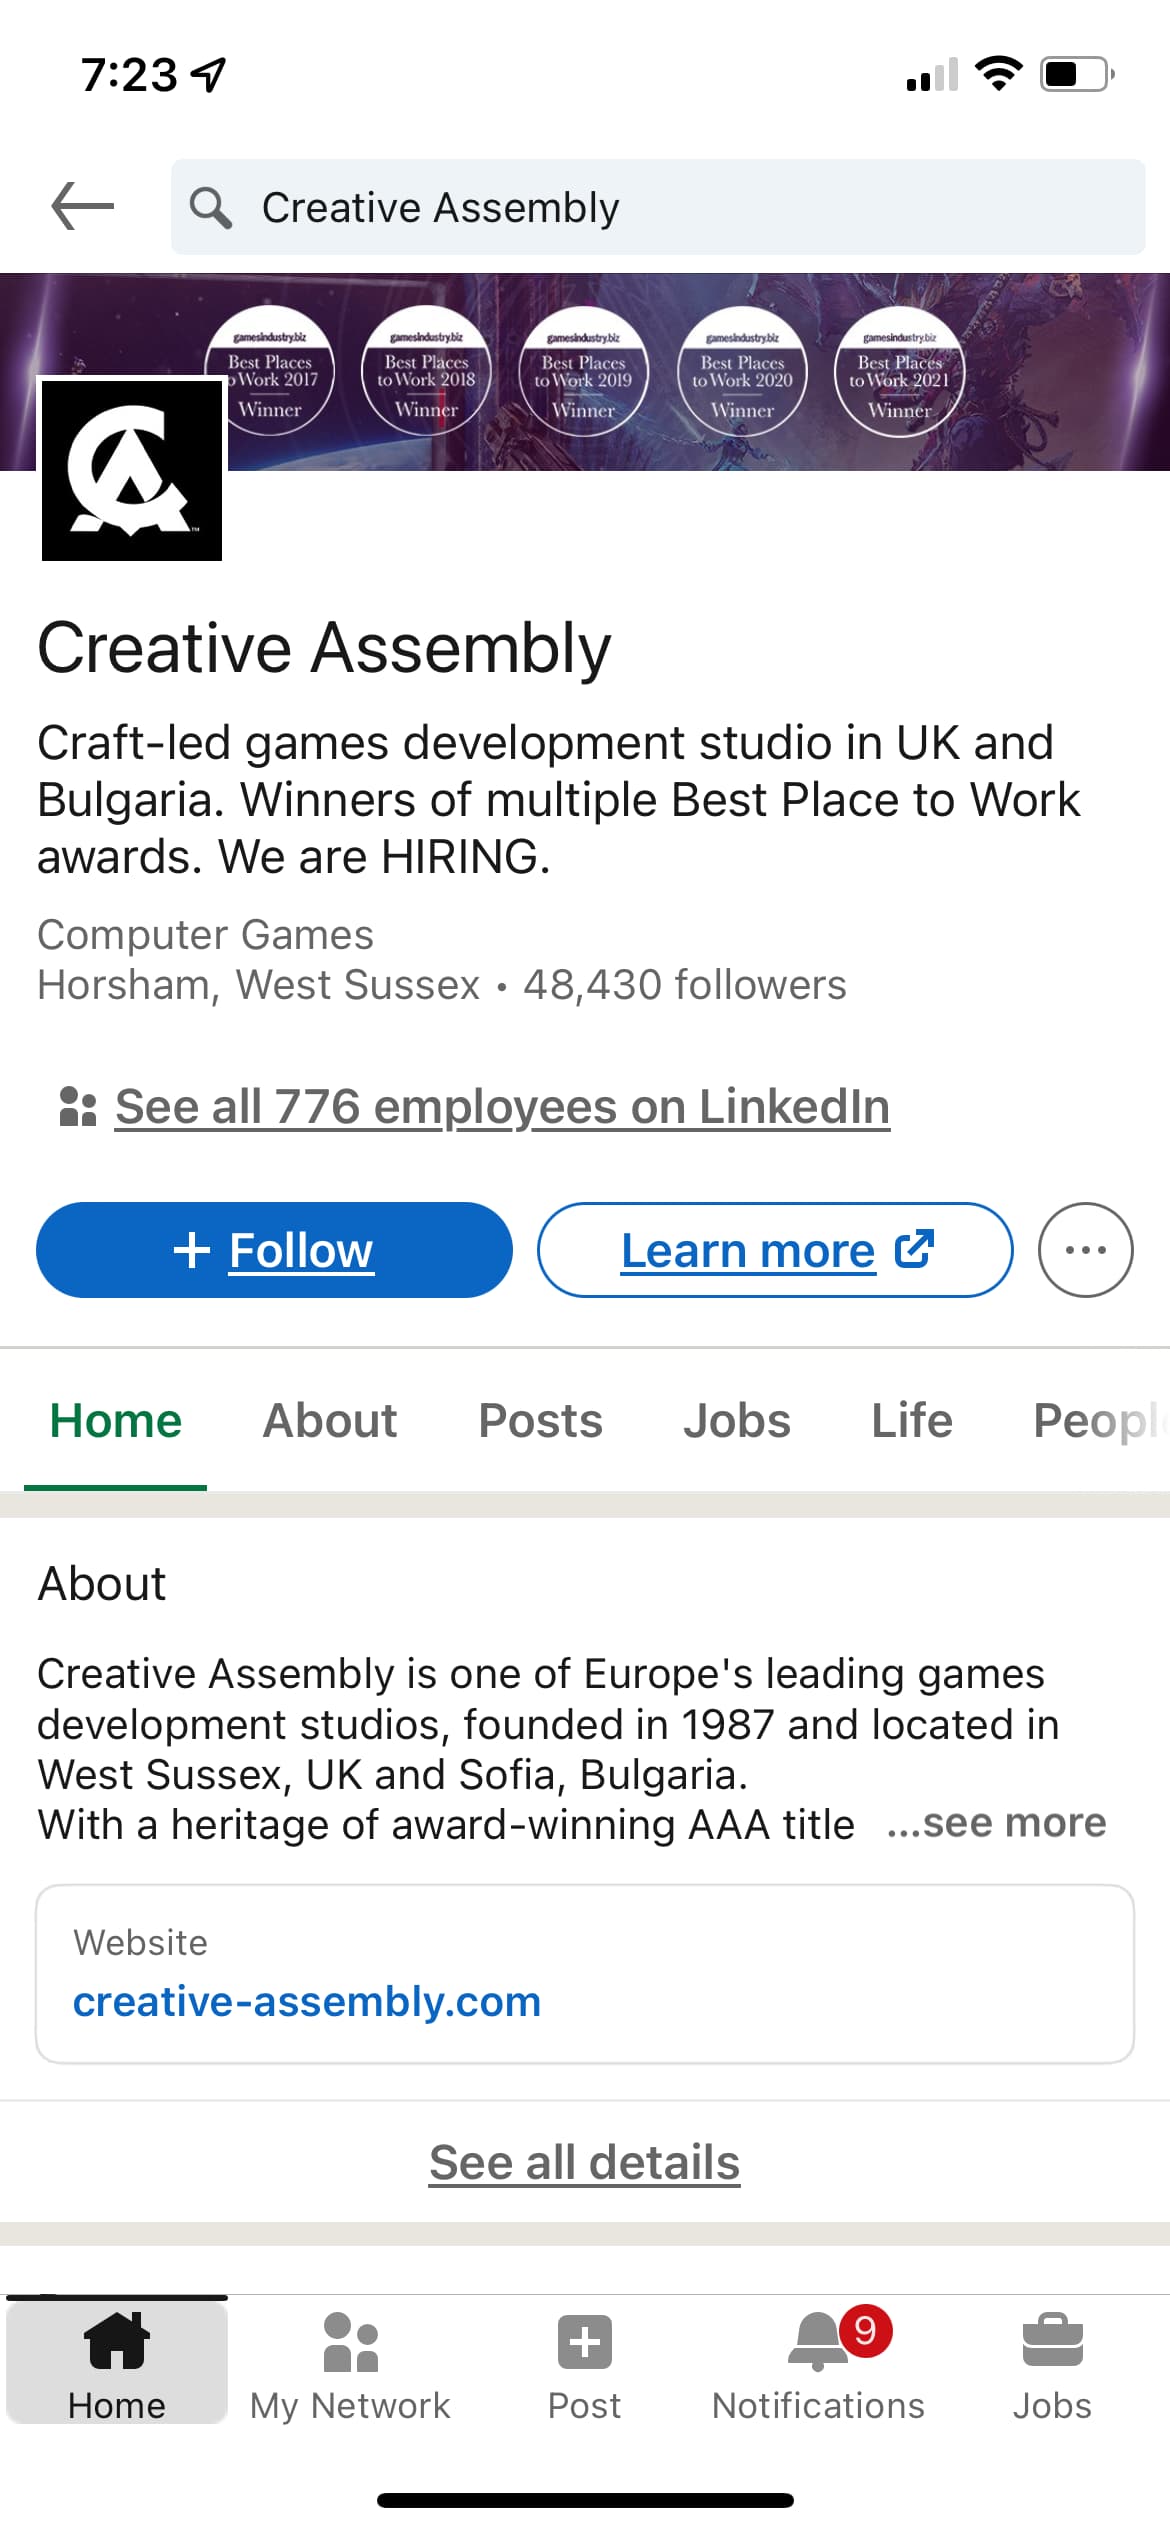
Task: Follow Creative Assembly page
Action: pyautogui.click(x=274, y=1250)
